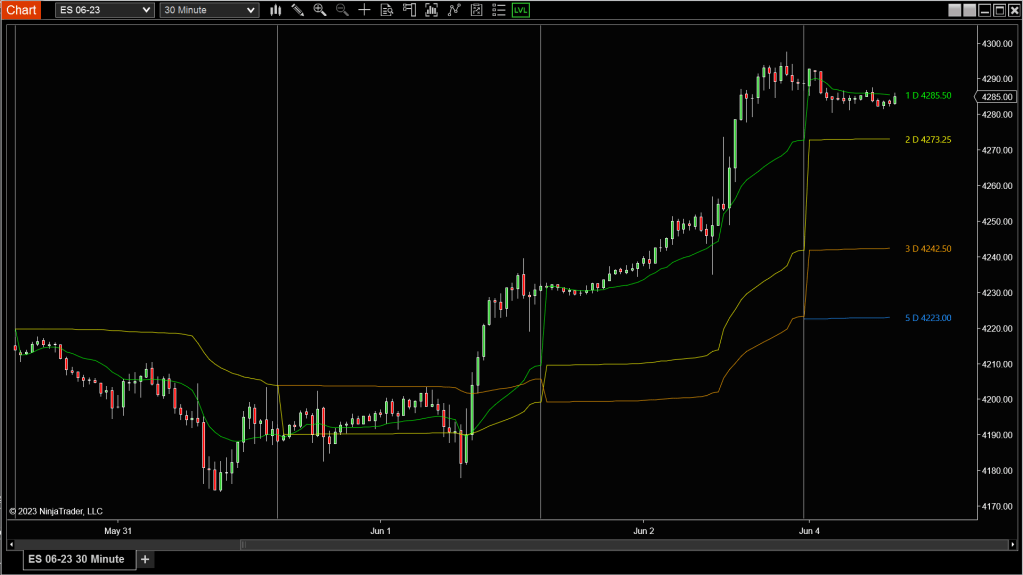
Task: Click the zoom in magnifier icon
Action: click(x=320, y=10)
